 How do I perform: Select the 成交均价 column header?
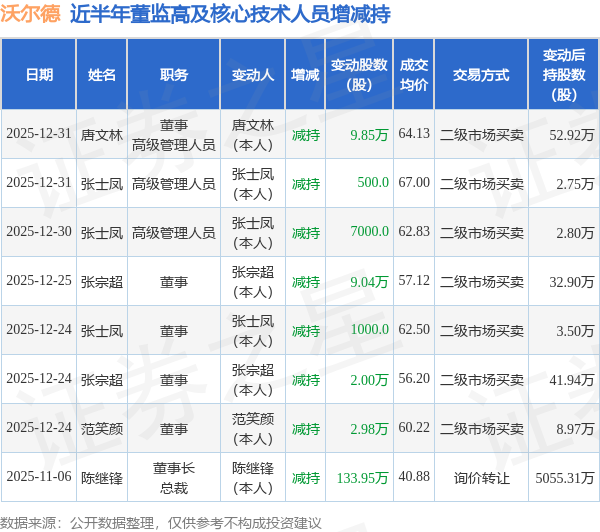414,75
